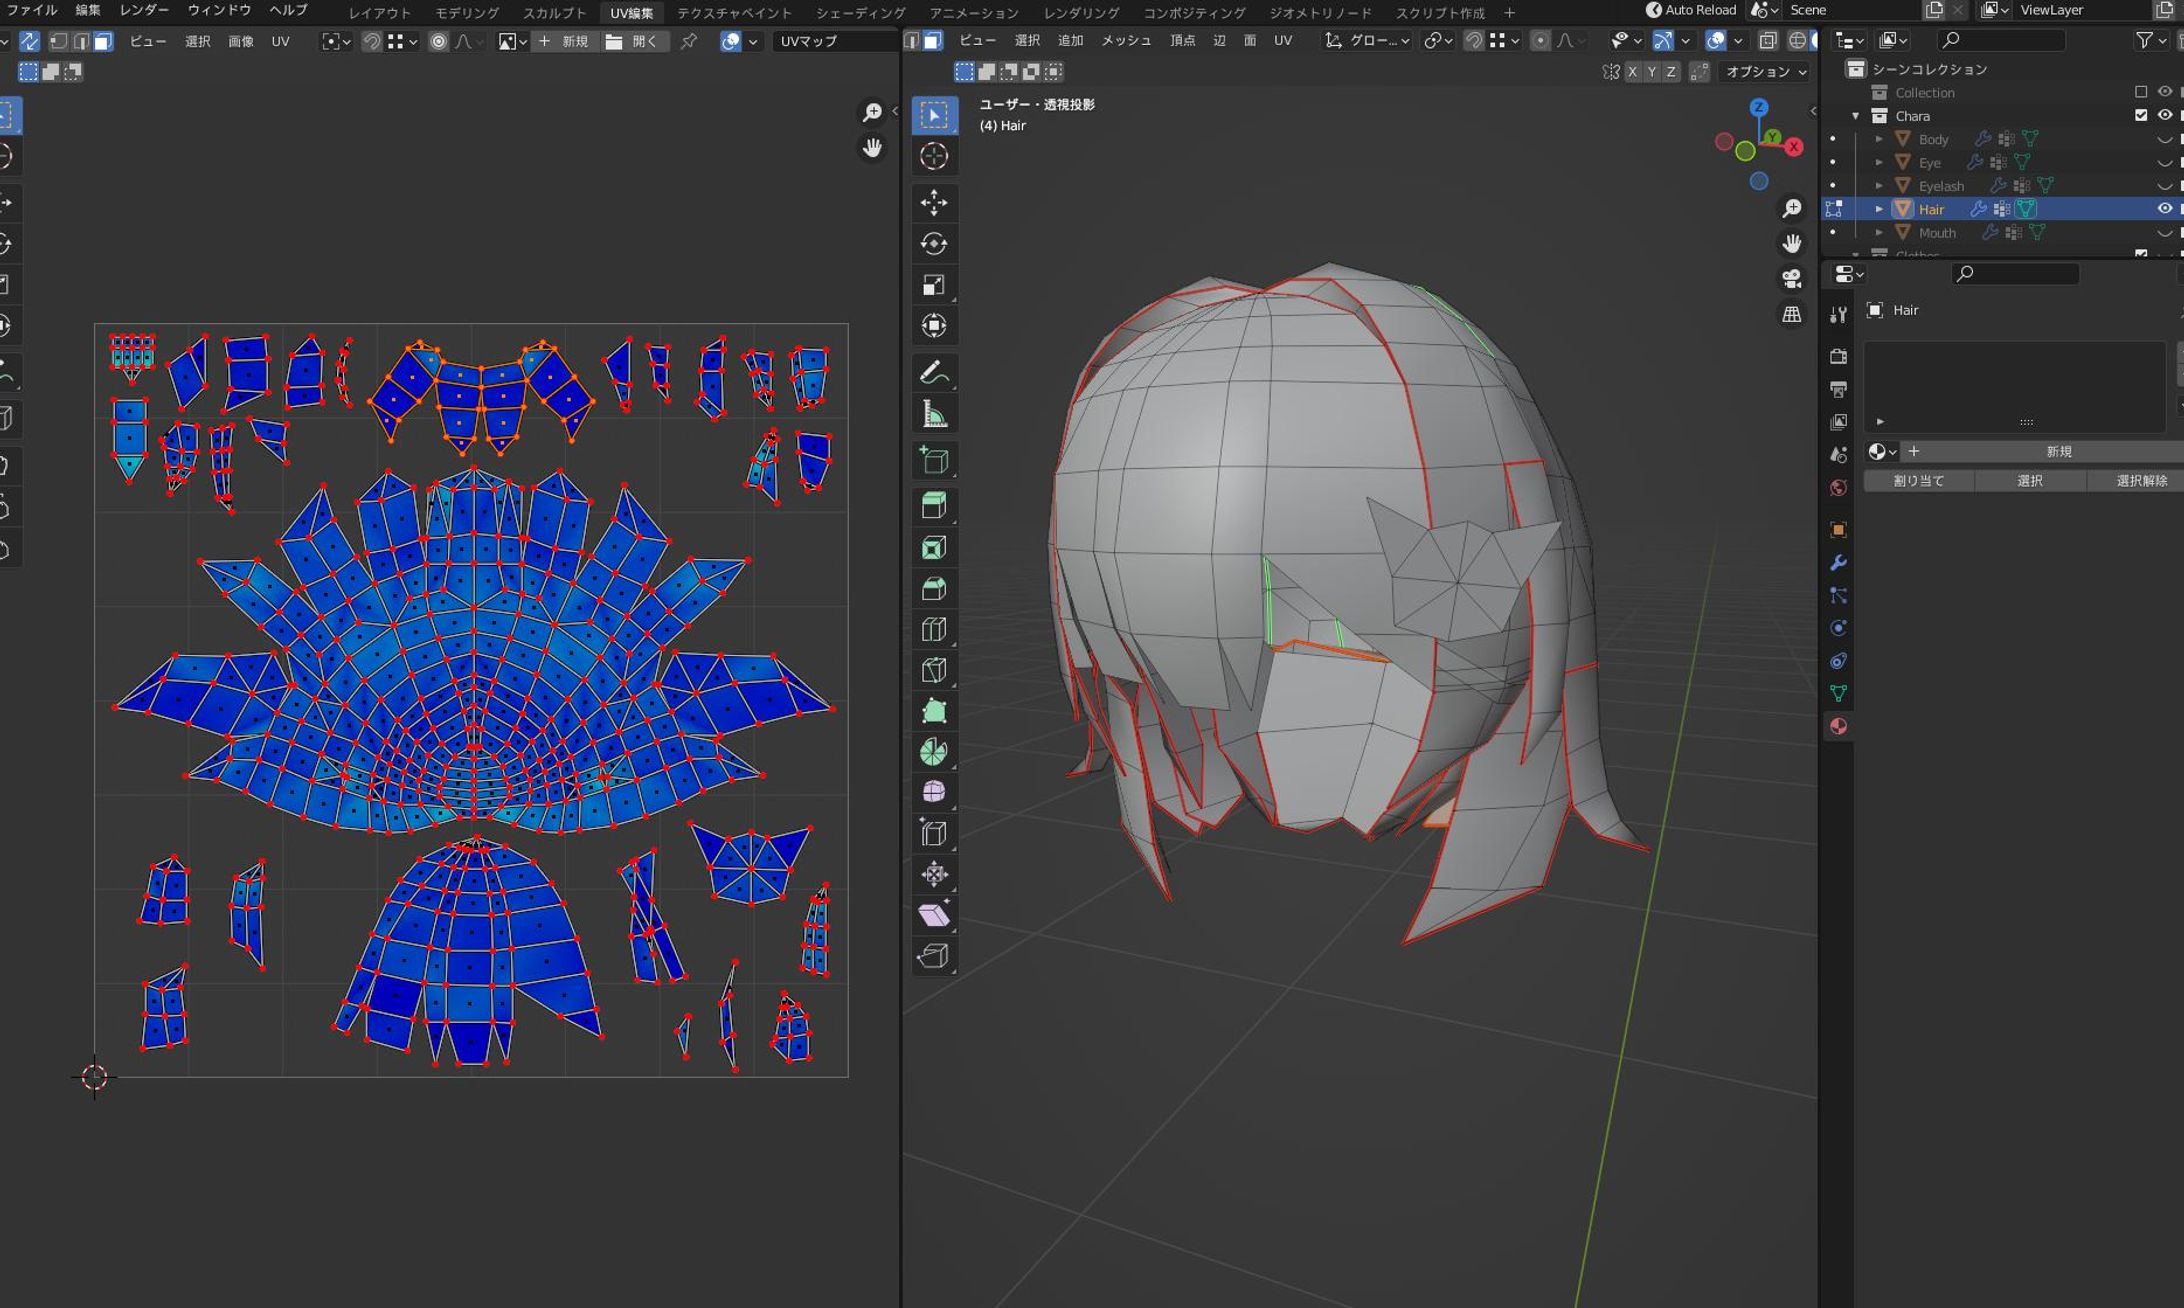Select the Move tool in 3D viewport toolbar
The width and height of the screenshot is (2184, 1308).
[934, 203]
